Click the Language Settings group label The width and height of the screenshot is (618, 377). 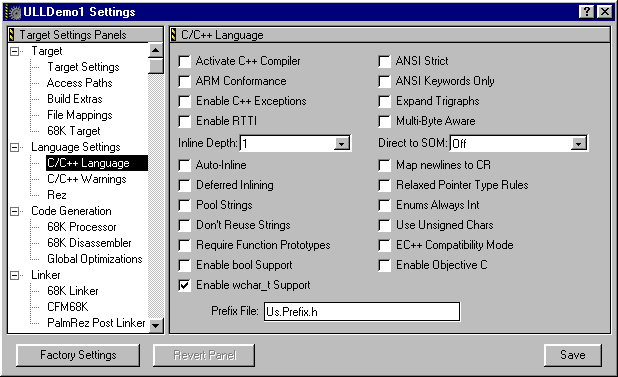(76, 147)
